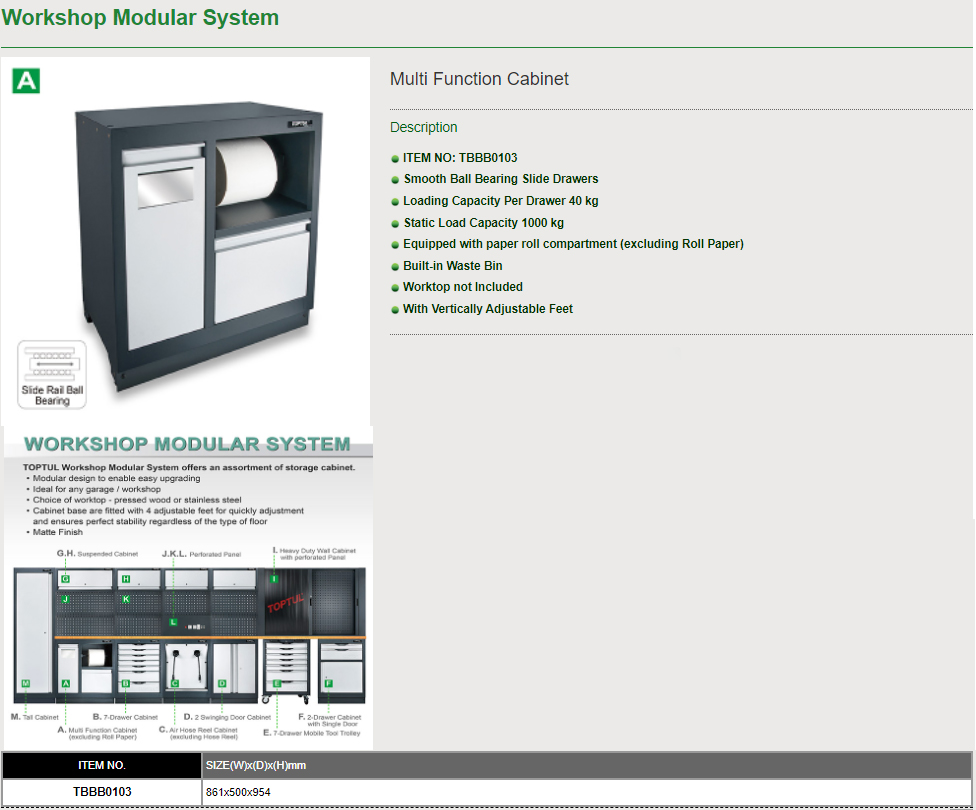Click the green B marker on 7-drawer cabinet
This screenshot has height=810, width=976.
(x=126, y=684)
